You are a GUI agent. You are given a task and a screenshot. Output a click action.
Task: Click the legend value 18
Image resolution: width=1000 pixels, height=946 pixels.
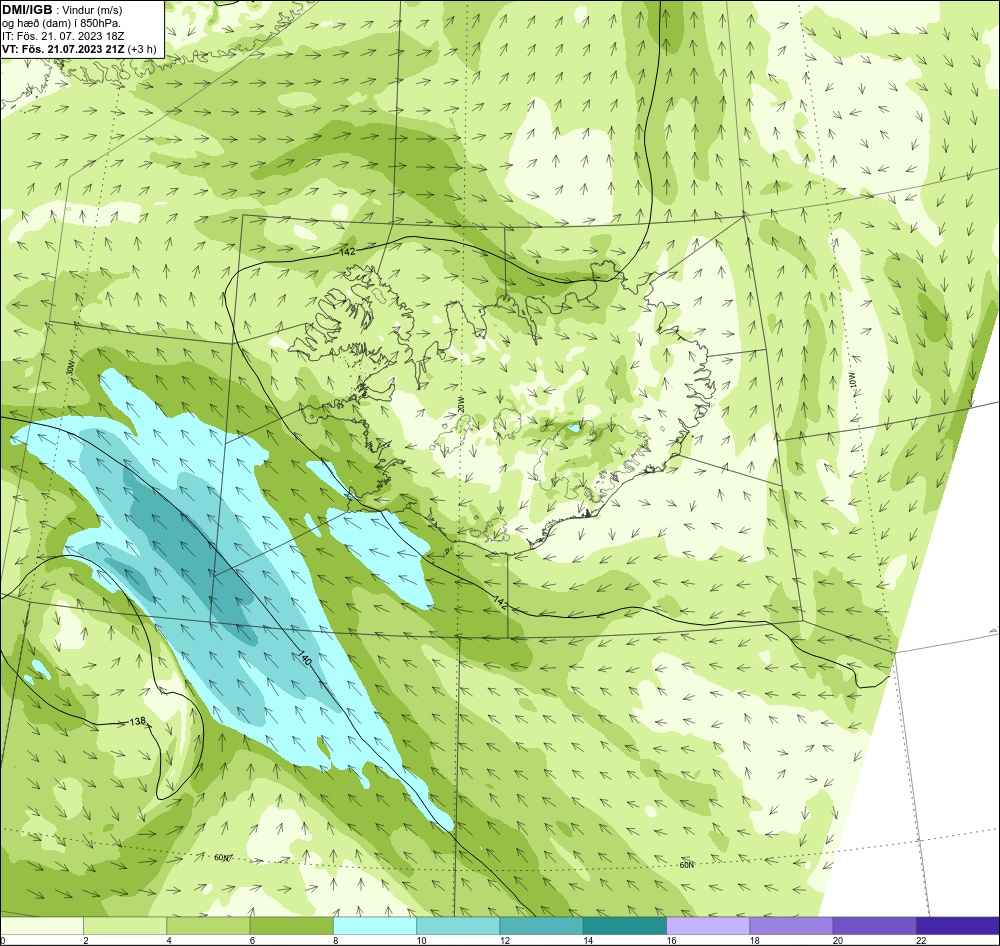coord(754,940)
